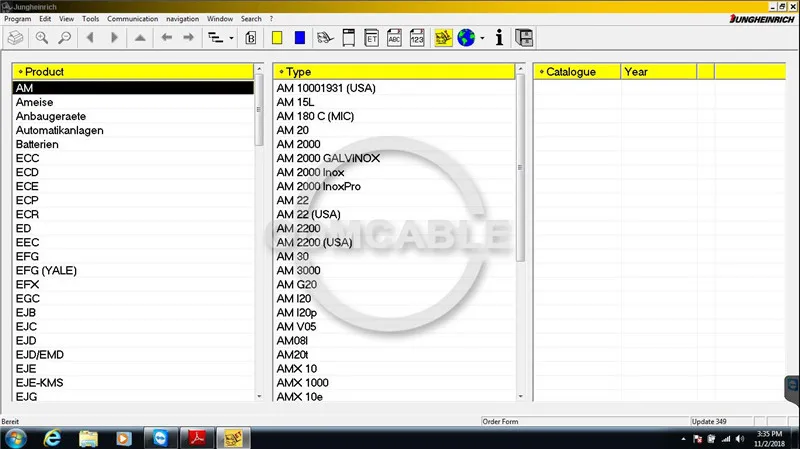Click the zoom in magnifier icon
Viewport: 800px width, 449px height.
[x=42, y=38]
